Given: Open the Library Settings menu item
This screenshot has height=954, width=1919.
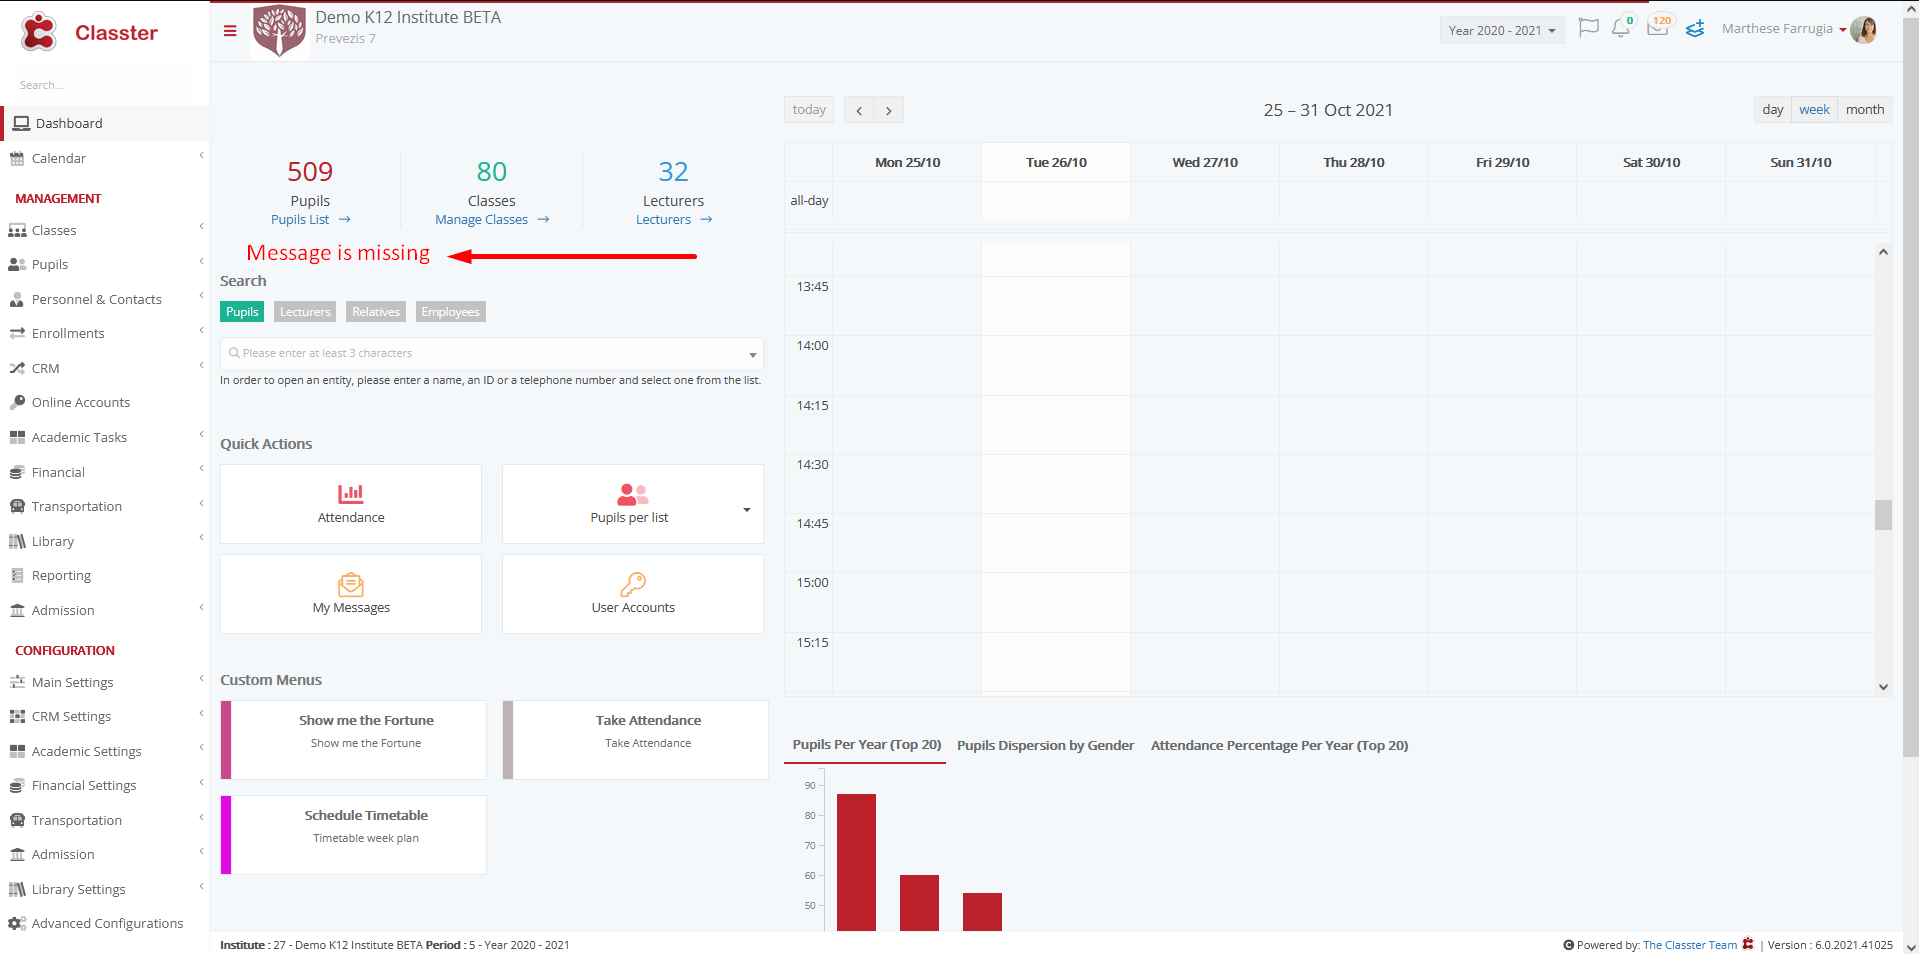Looking at the screenshot, I should pos(105,889).
